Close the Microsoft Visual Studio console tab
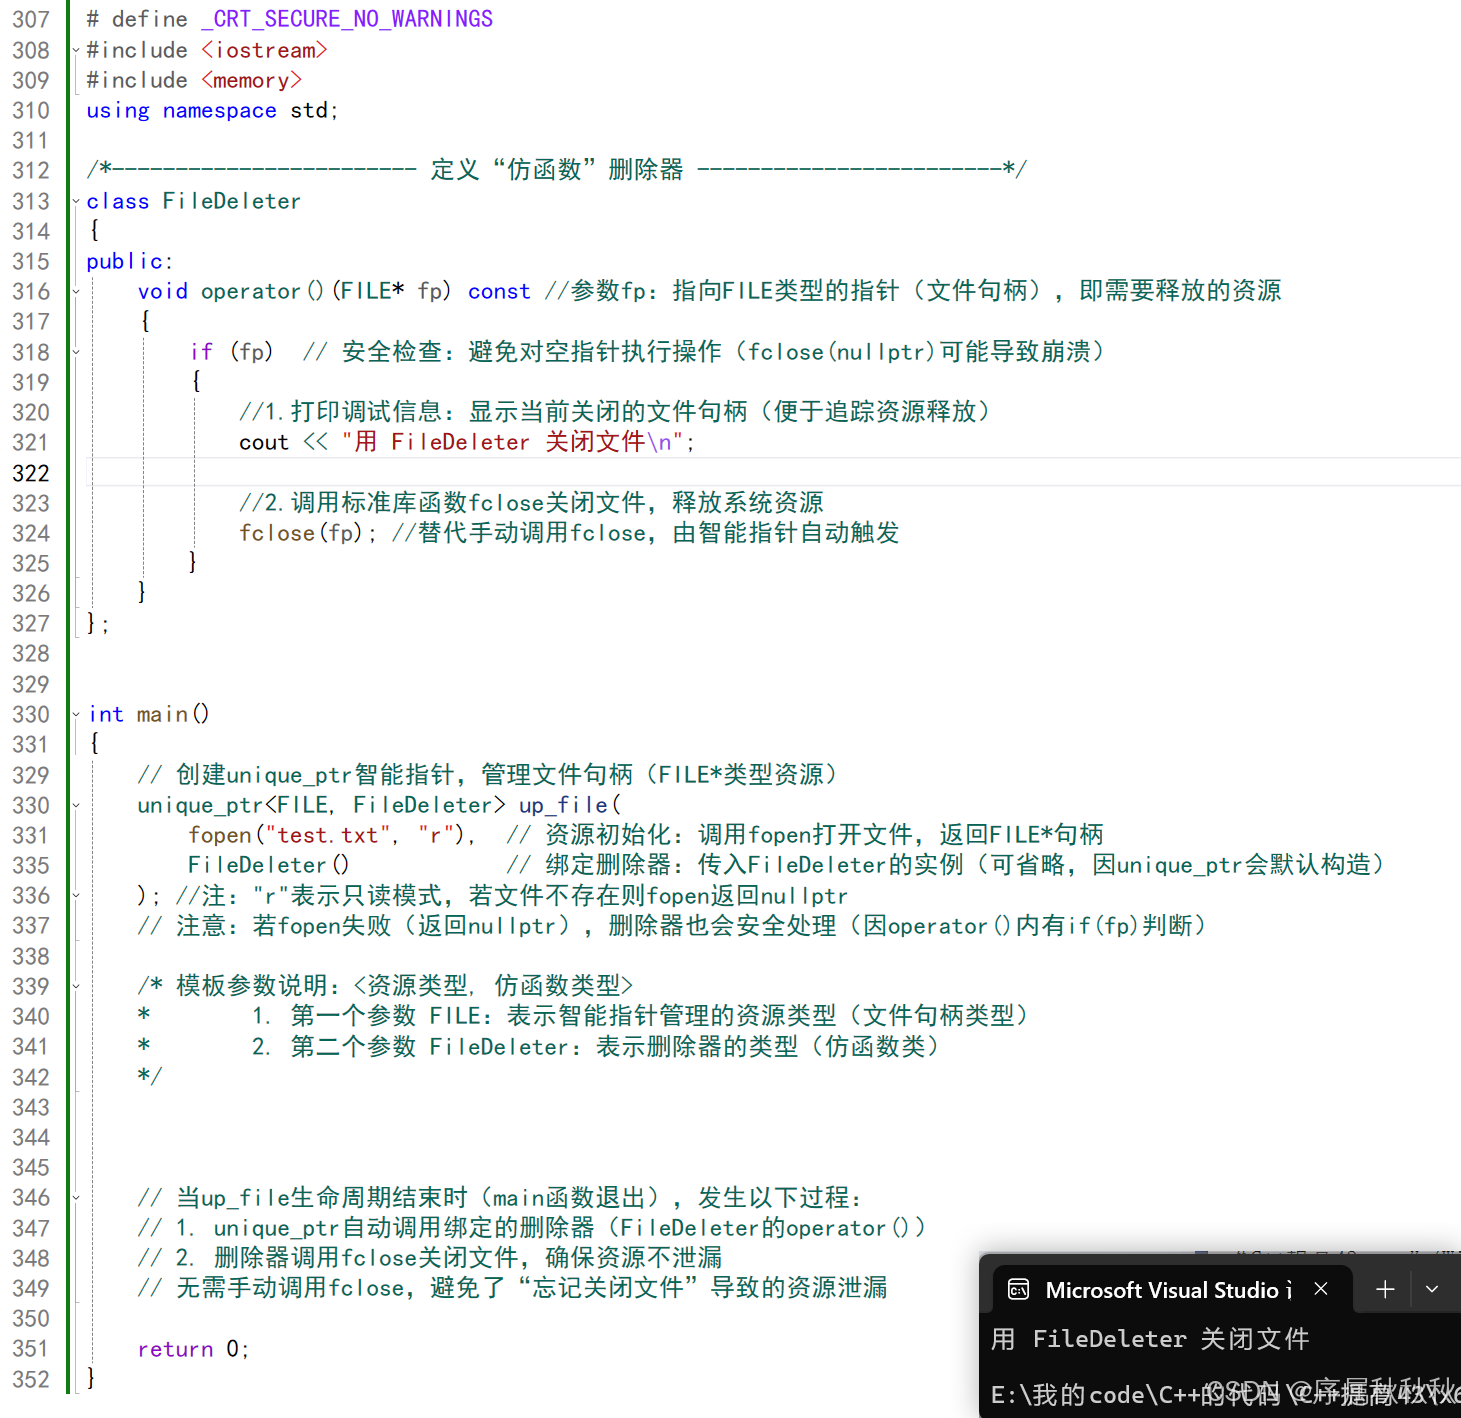The width and height of the screenshot is (1461, 1418). (x=1320, y=1288)
